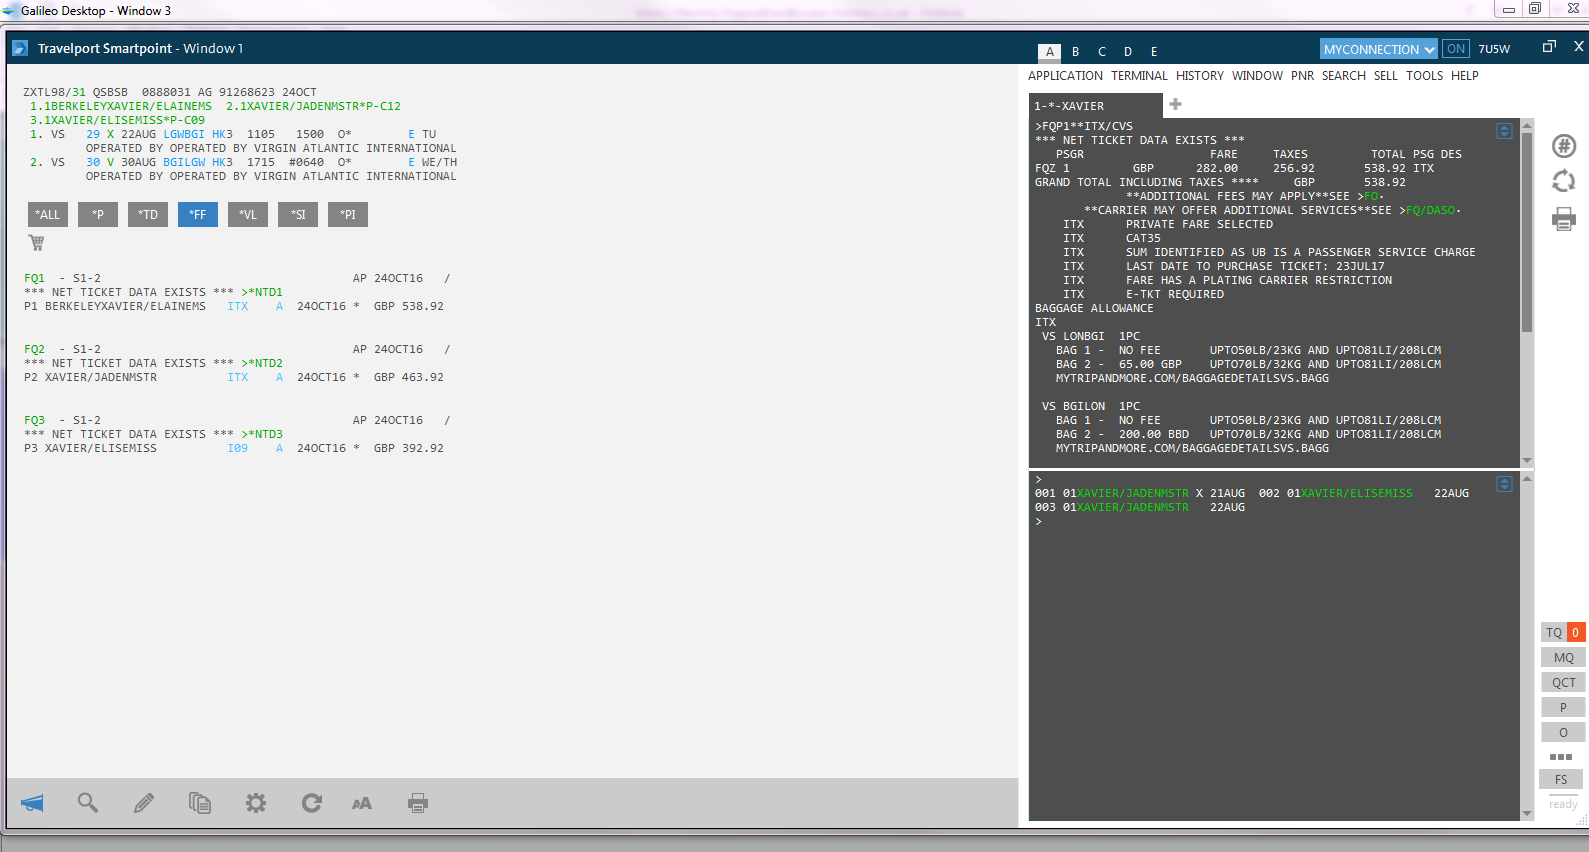Click the QCT button in sidebar

pos(1563,682)
